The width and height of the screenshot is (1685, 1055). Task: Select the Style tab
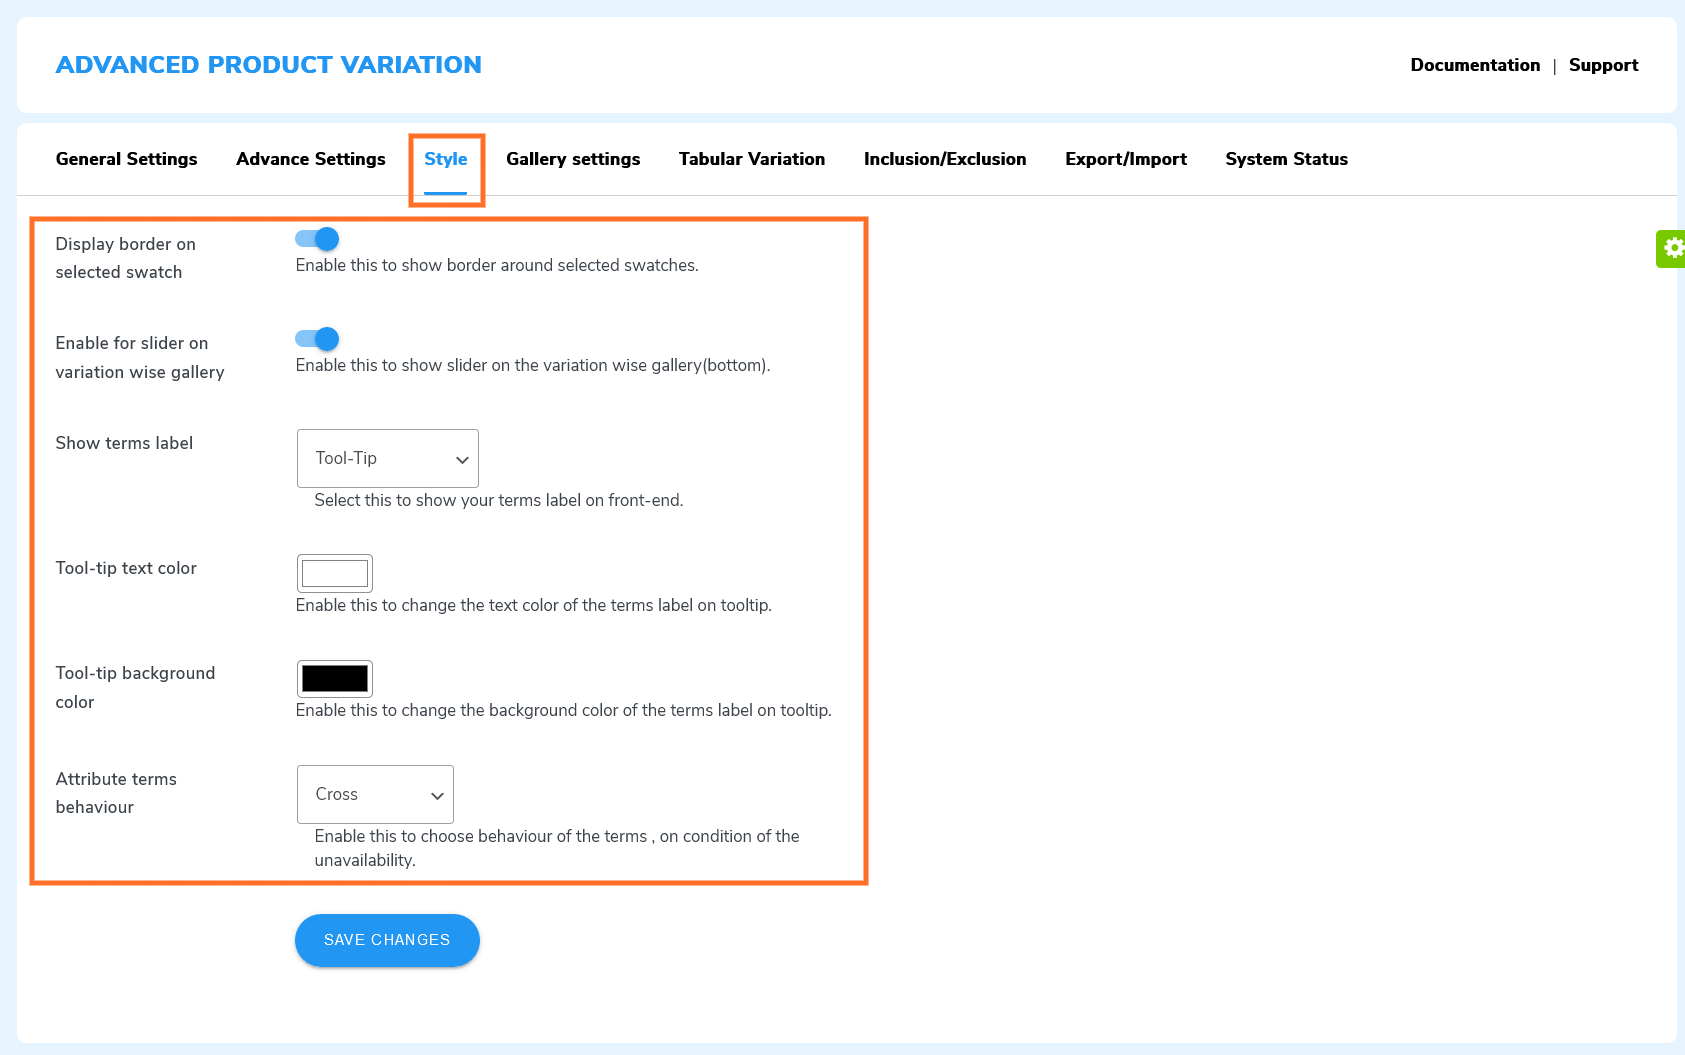[446, 158]
